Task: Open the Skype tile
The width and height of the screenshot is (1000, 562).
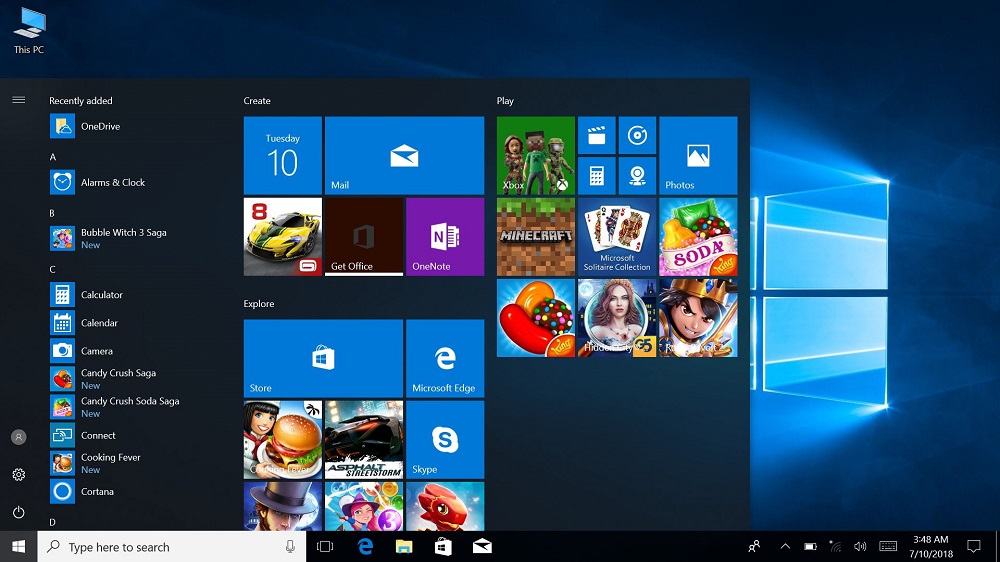Action: click(x=445, y=440)
